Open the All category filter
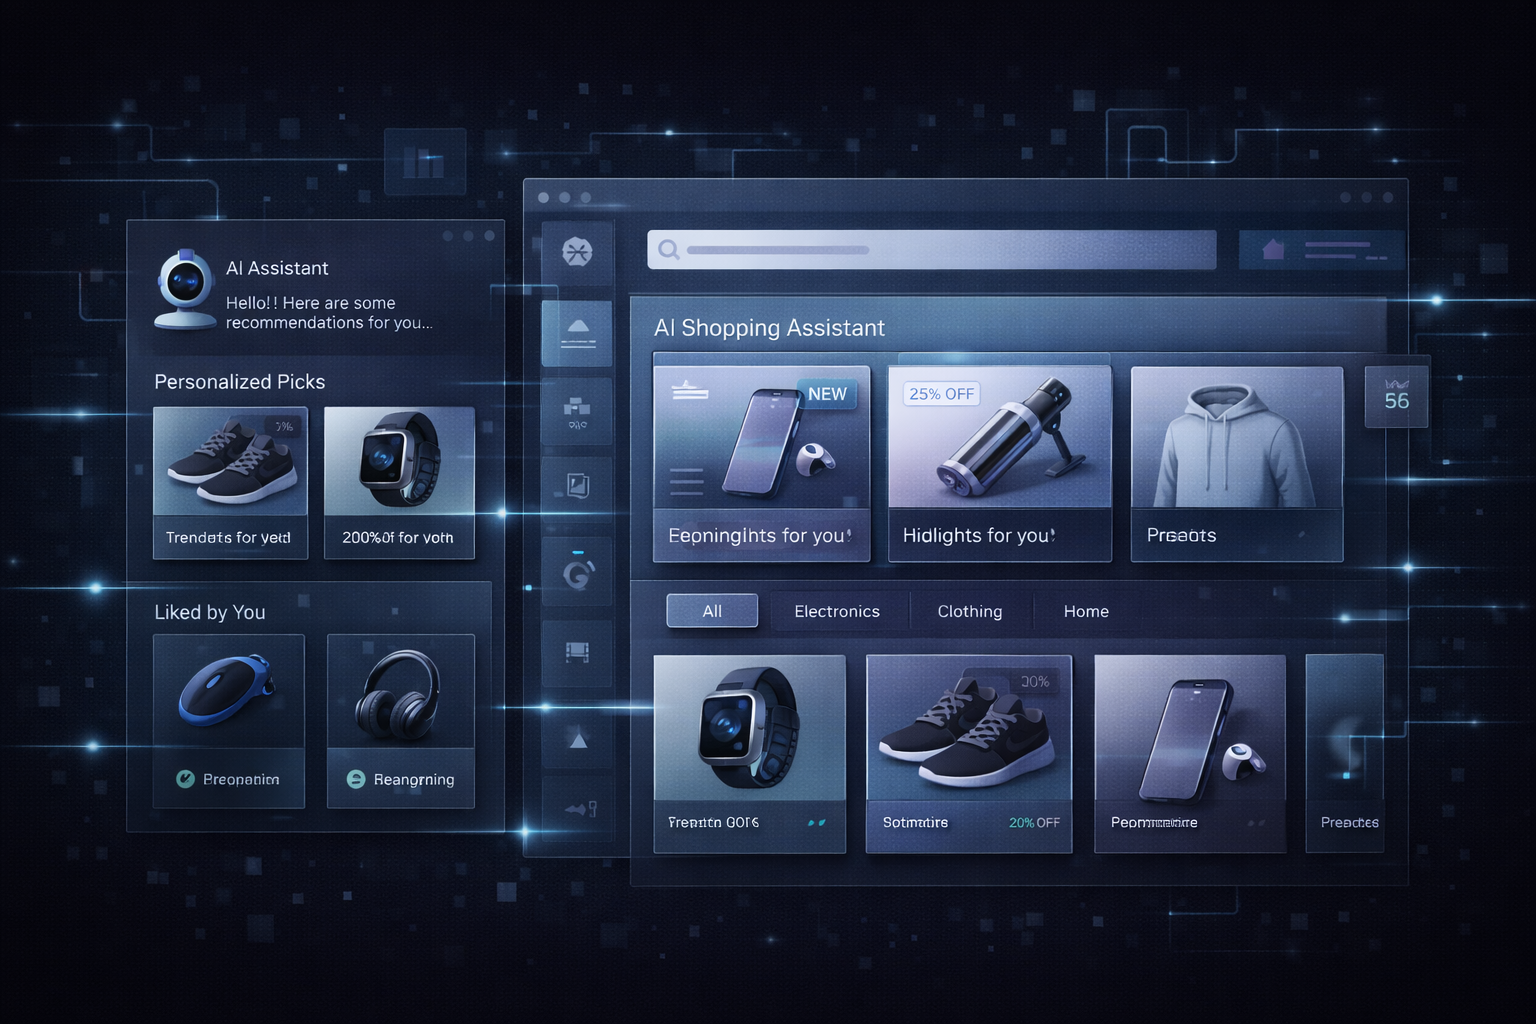The height and width of the screenshot is (1024, 1536). point(711,610)
